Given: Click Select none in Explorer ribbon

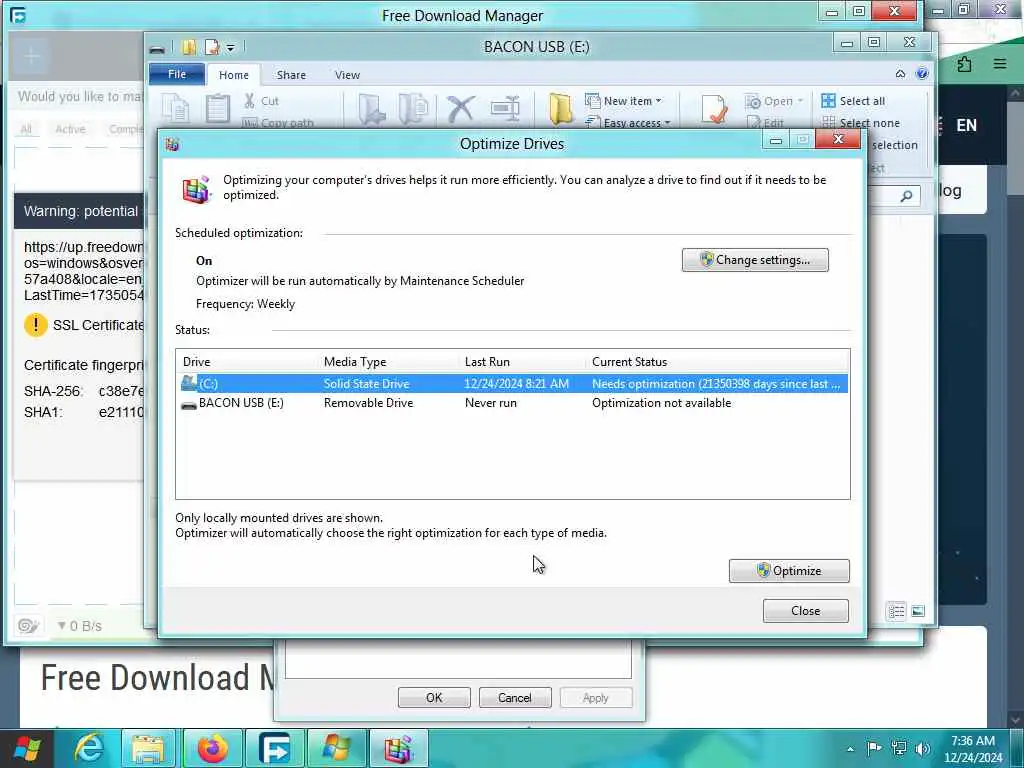Looking at the screenshot, I should click(x=861, y=123).
